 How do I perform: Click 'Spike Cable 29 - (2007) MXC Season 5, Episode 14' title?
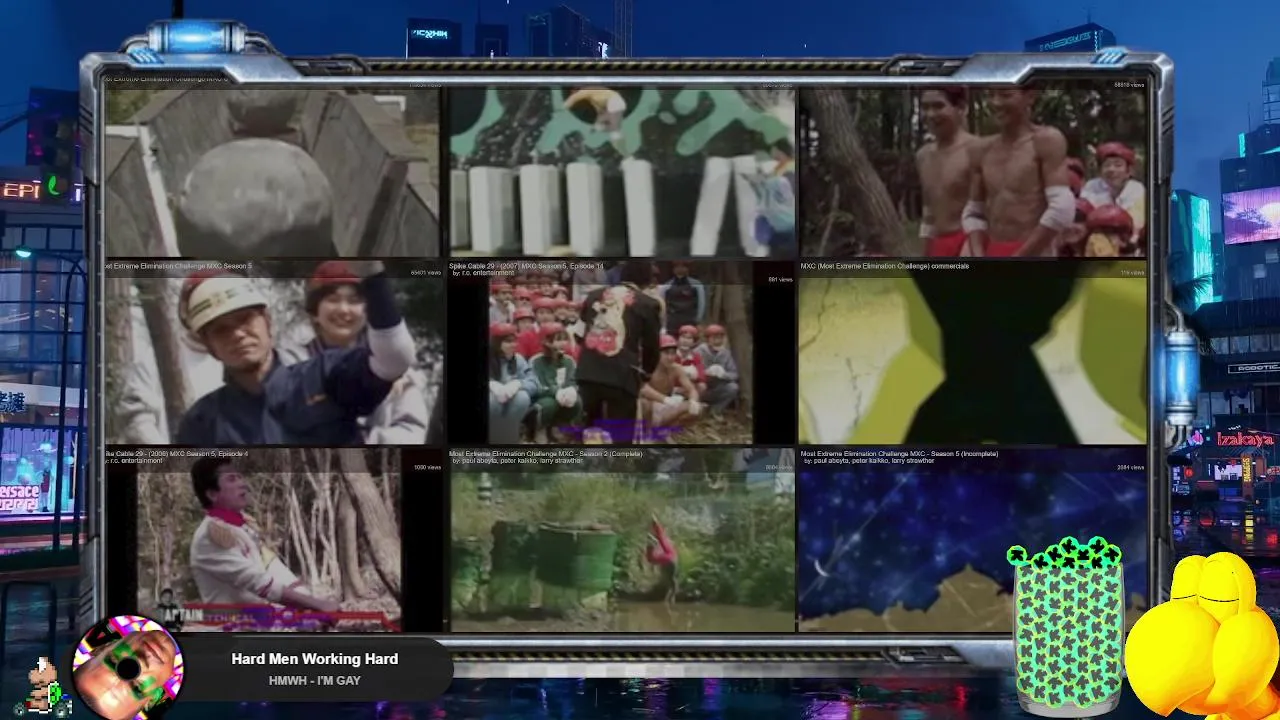[526, 266]
